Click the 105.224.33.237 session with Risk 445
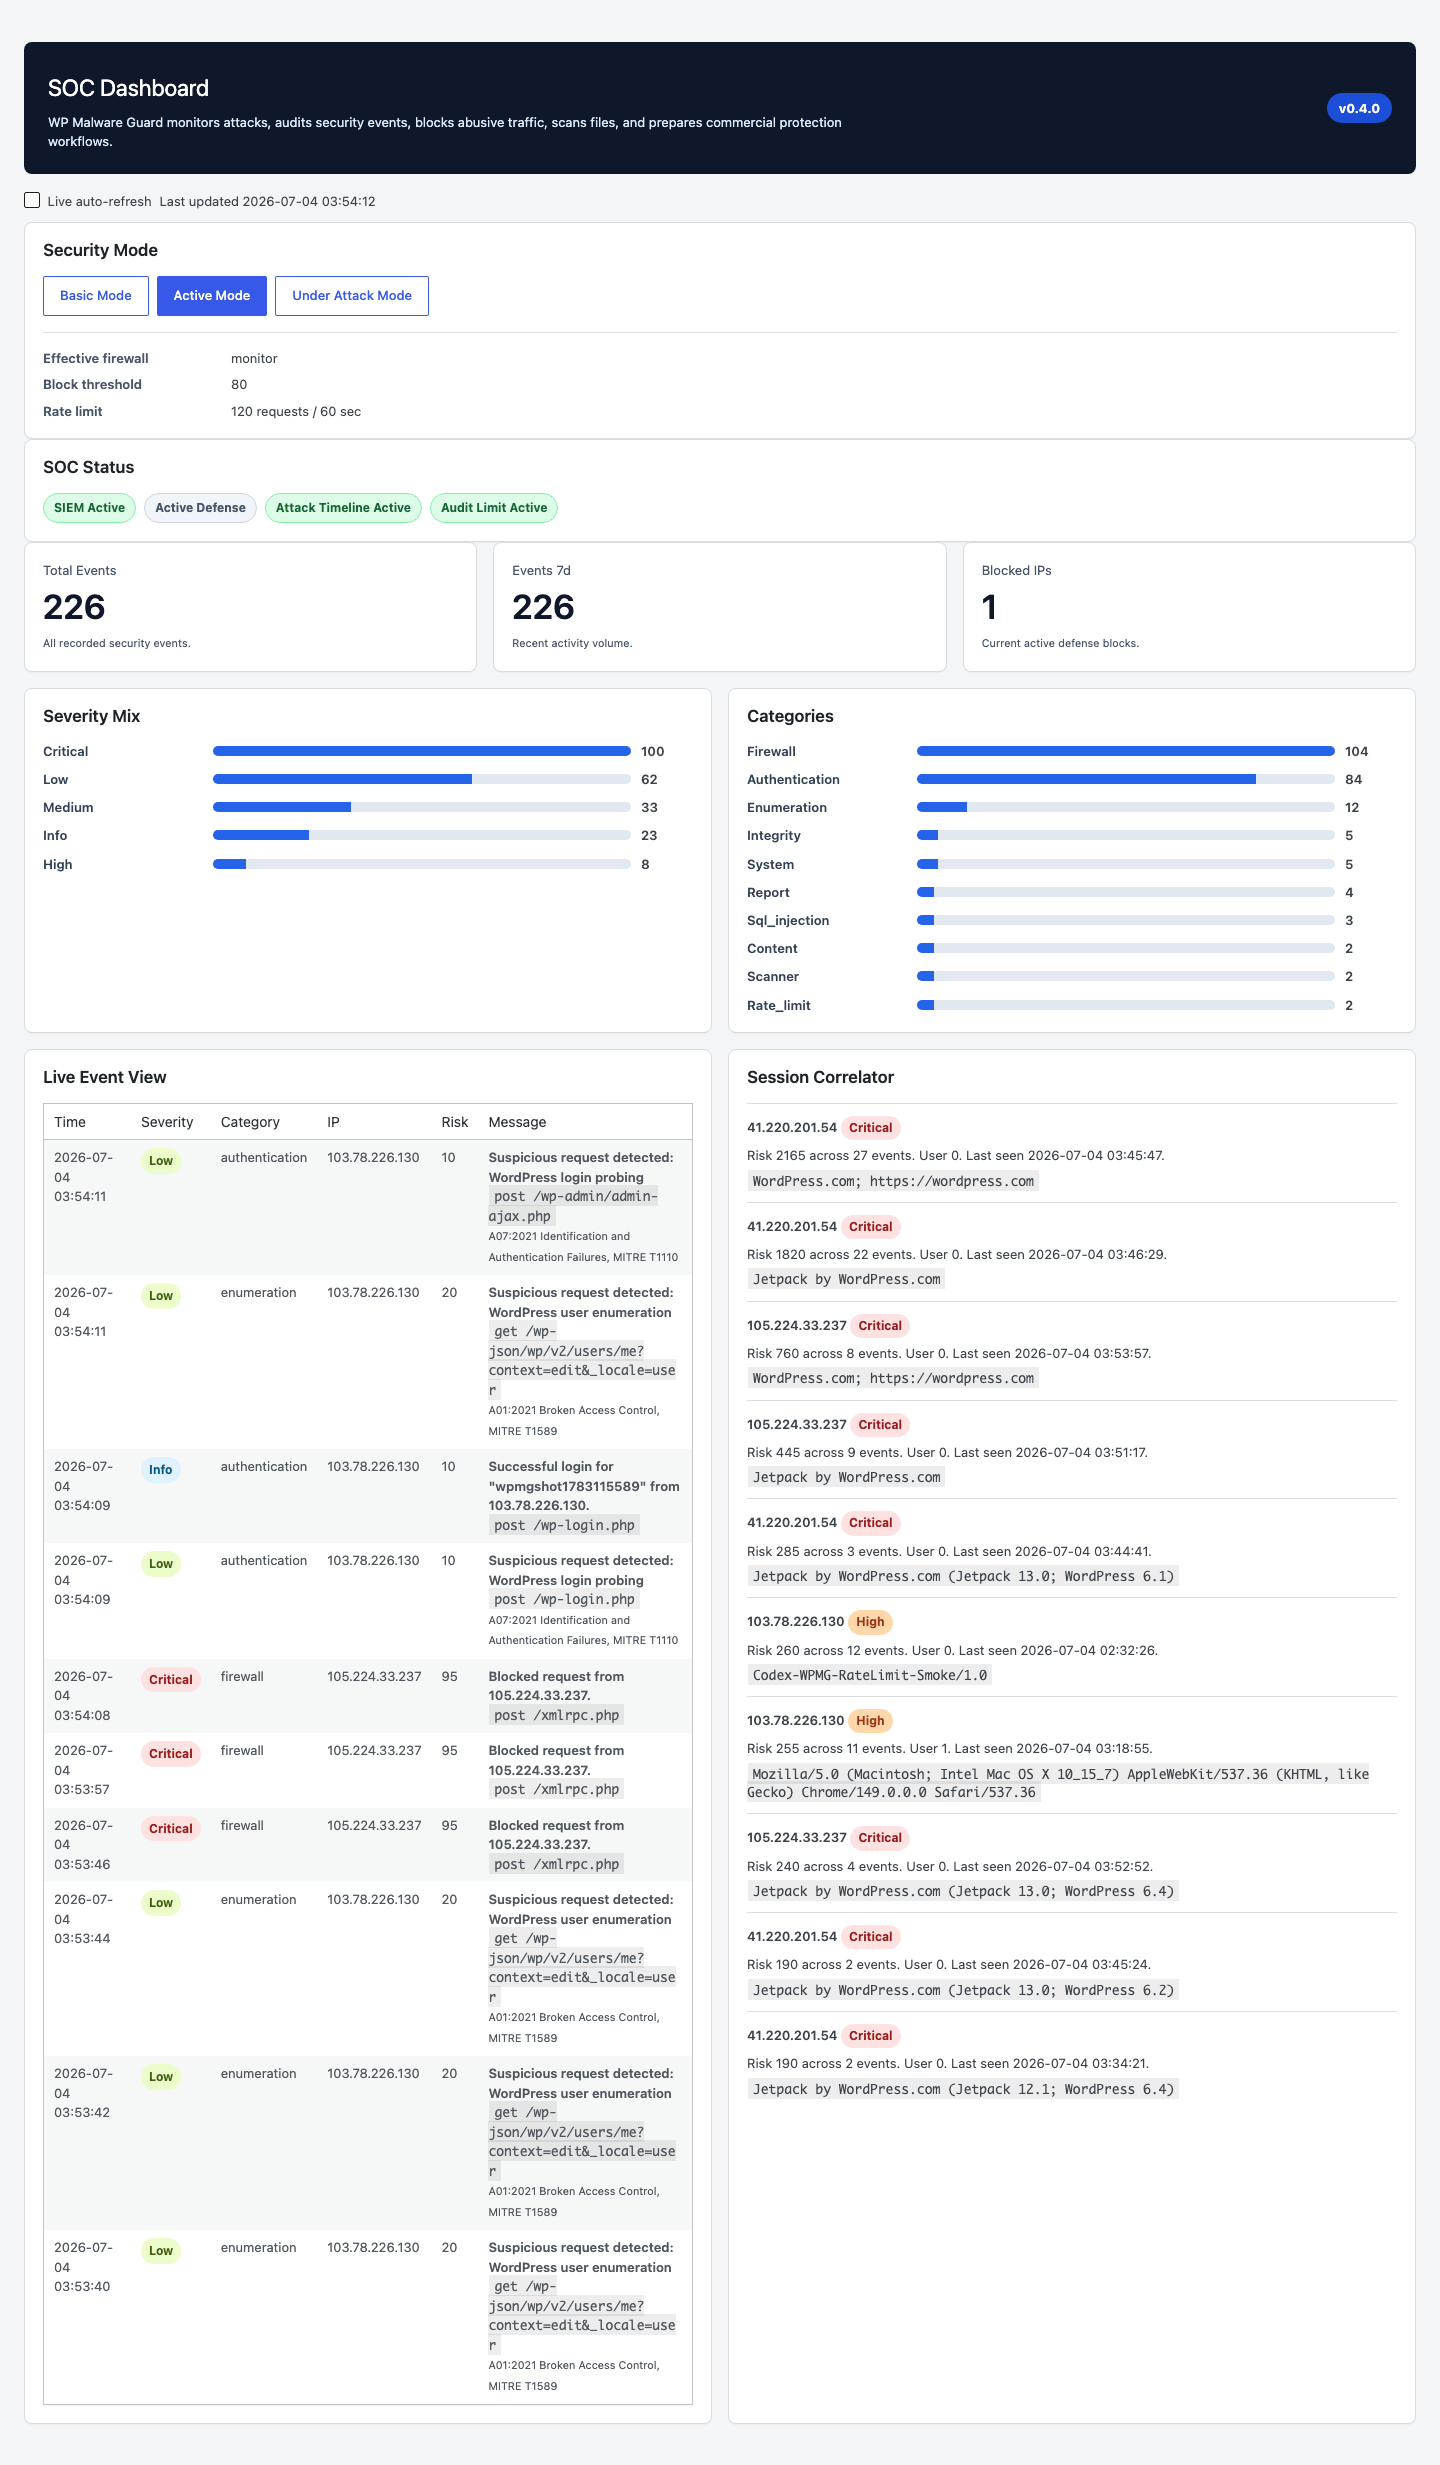The width and height of the screenshot is (1440, 2465). pyautogui.click(x=1072, y=1450)
